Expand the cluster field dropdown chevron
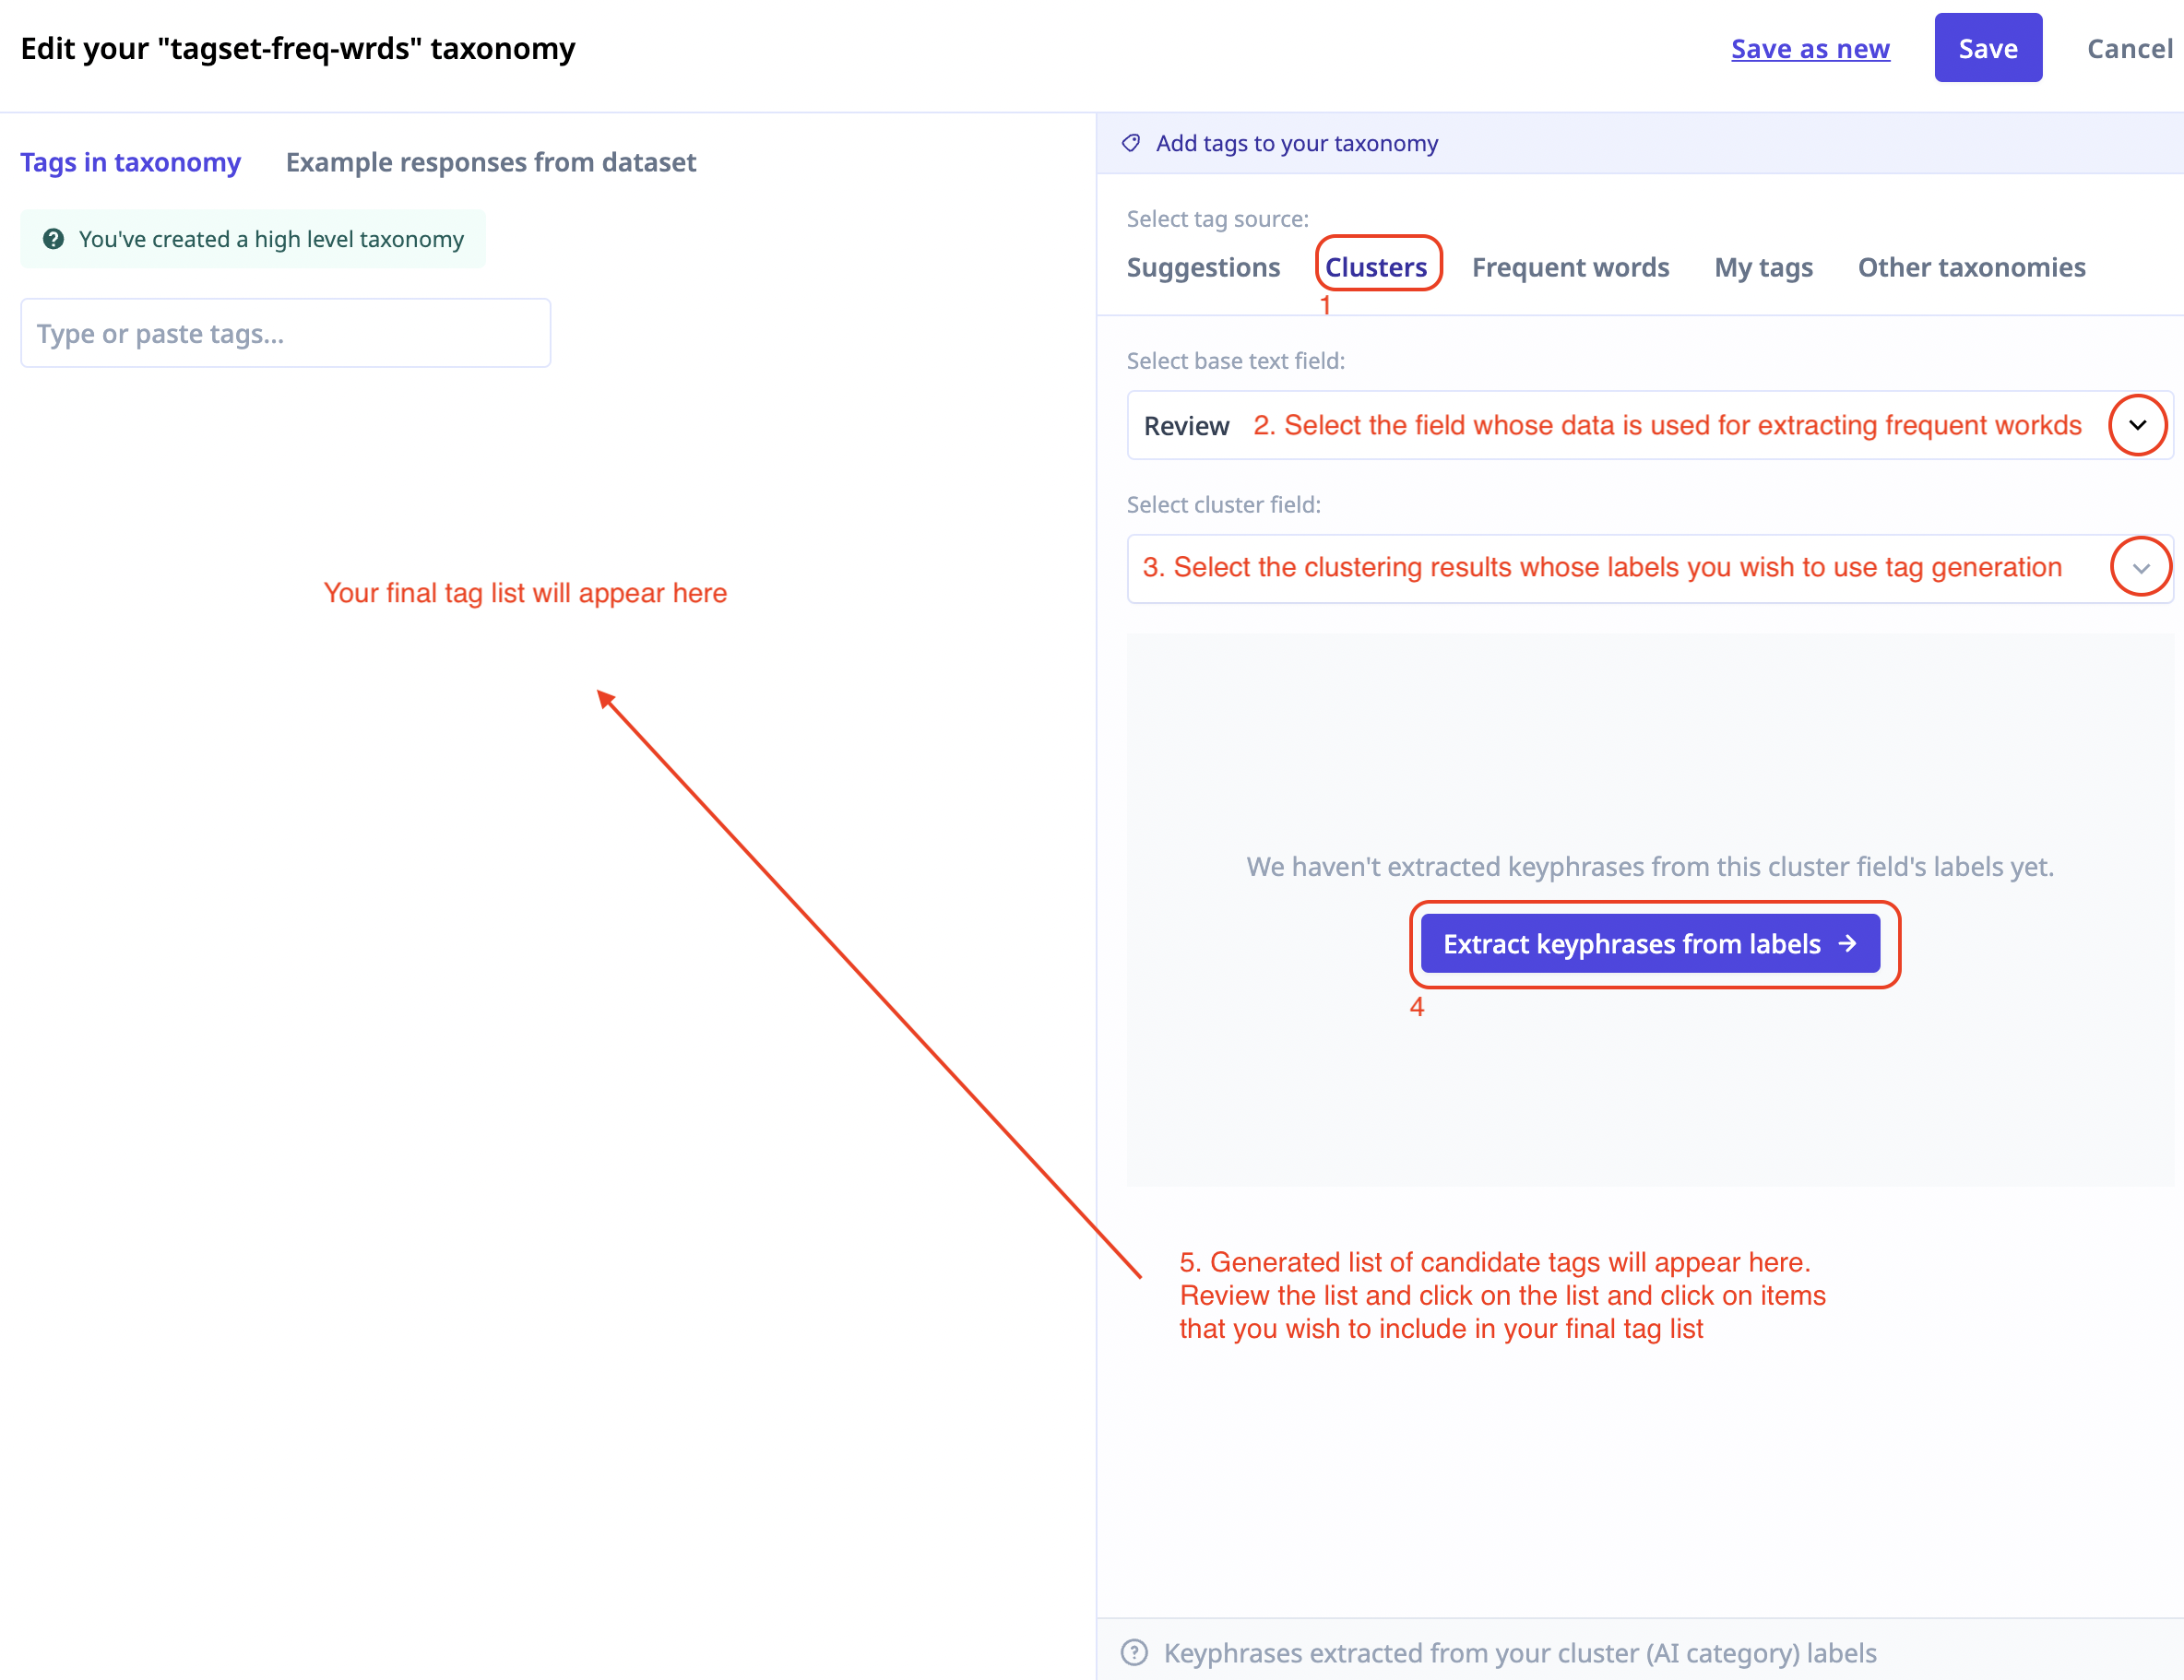Image resolution: width=2184 pixels, height=1680 pixels. (x=2140, y=568)
